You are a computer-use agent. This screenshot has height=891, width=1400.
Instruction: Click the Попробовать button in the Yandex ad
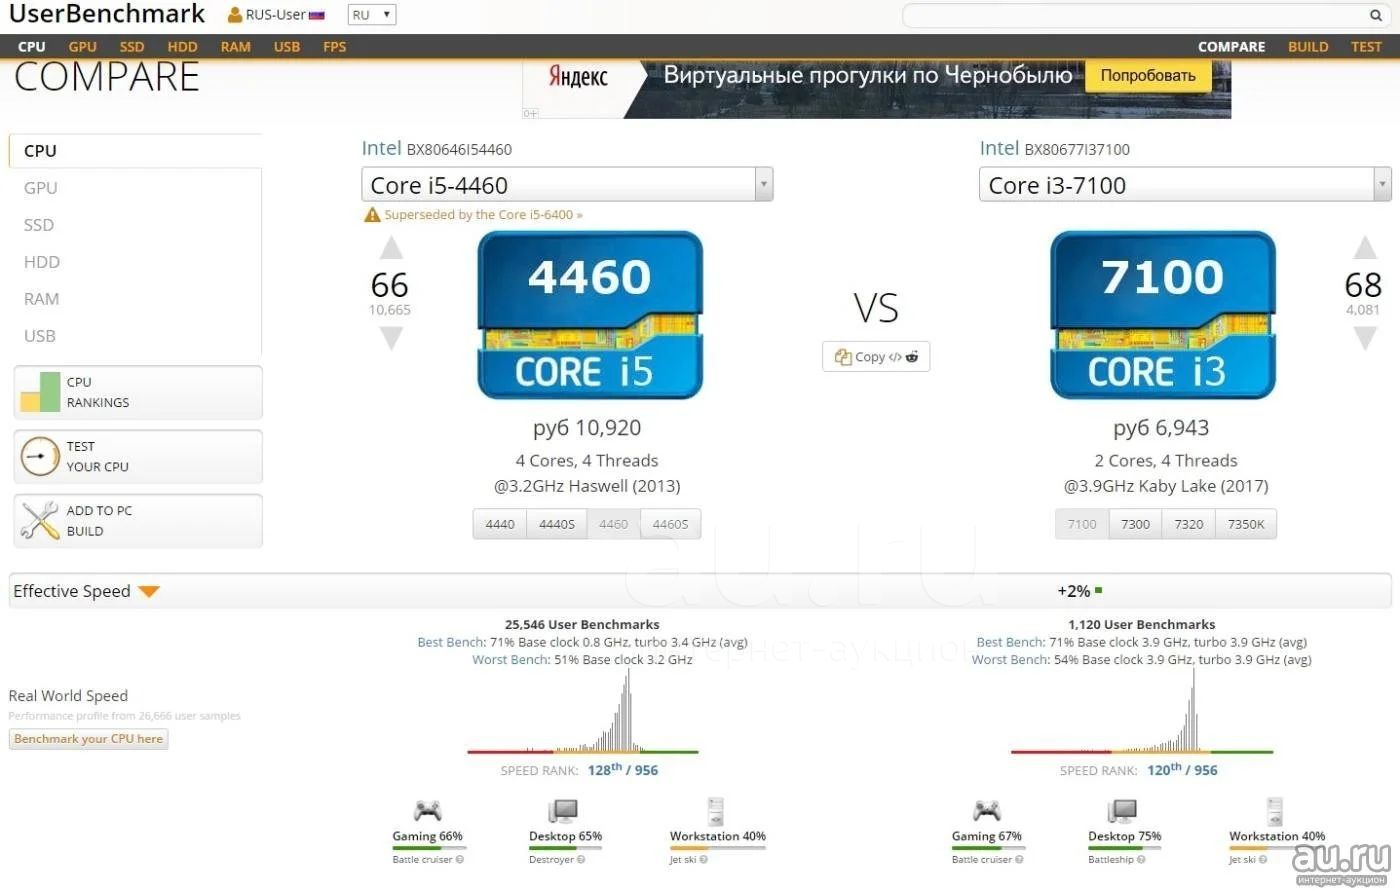tap(1148, 76)
